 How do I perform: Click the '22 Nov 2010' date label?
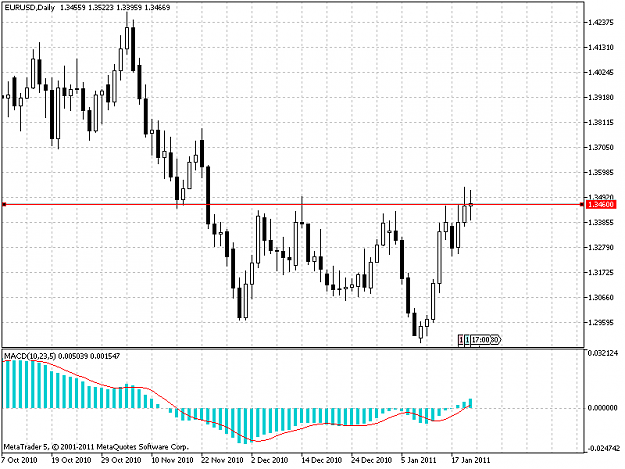point(222,460)
